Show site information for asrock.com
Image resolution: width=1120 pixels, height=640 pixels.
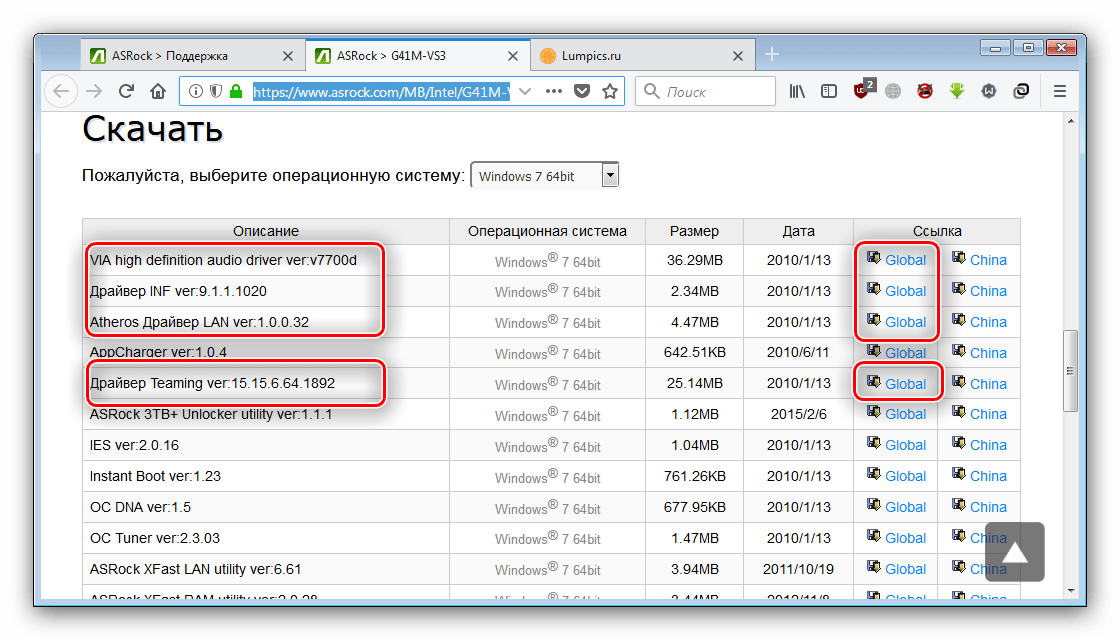coord(196,91)
